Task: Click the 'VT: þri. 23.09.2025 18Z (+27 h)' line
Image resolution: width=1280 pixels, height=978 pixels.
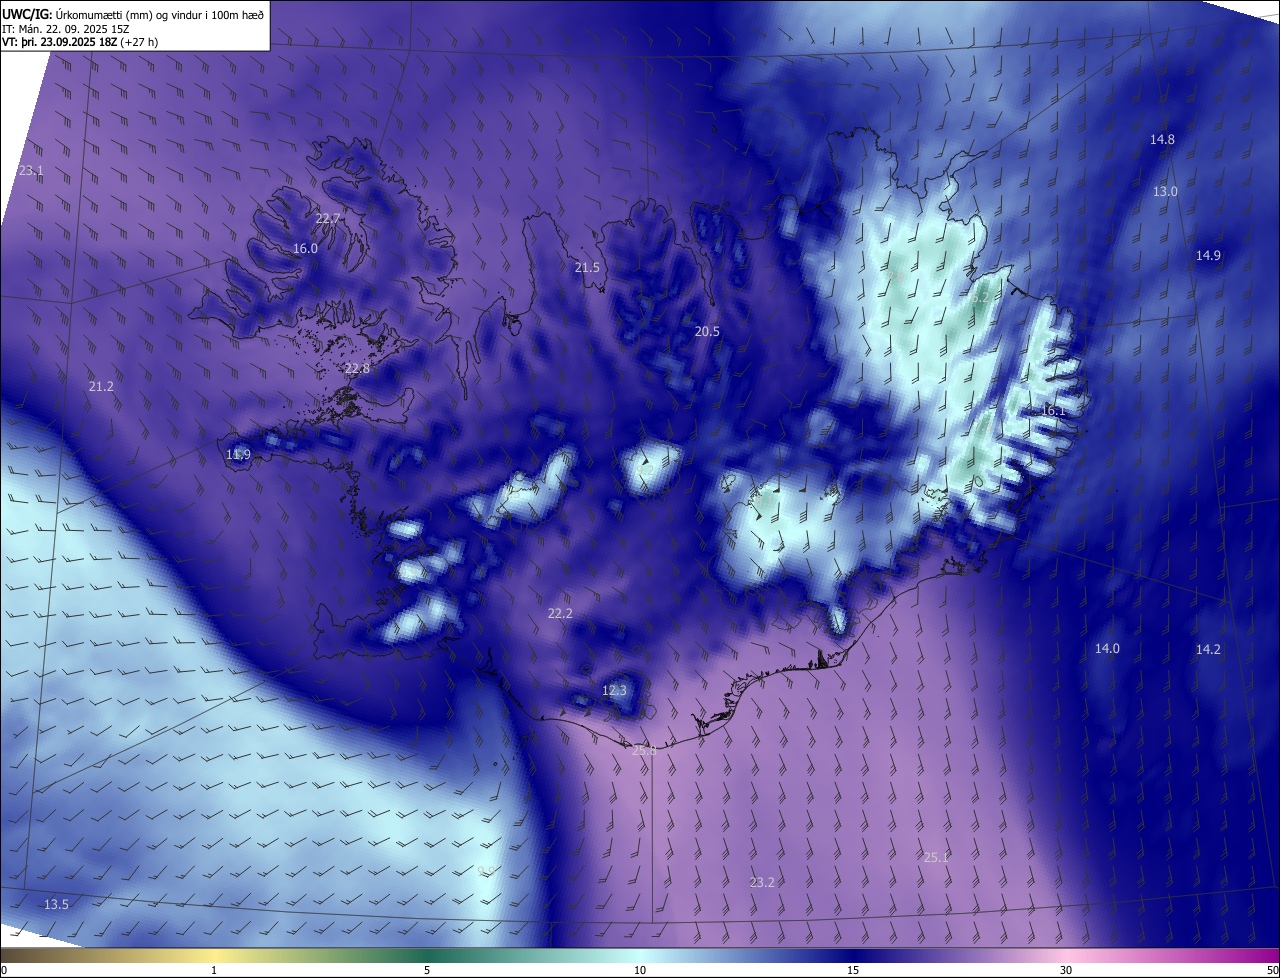Action: [80, 42]
